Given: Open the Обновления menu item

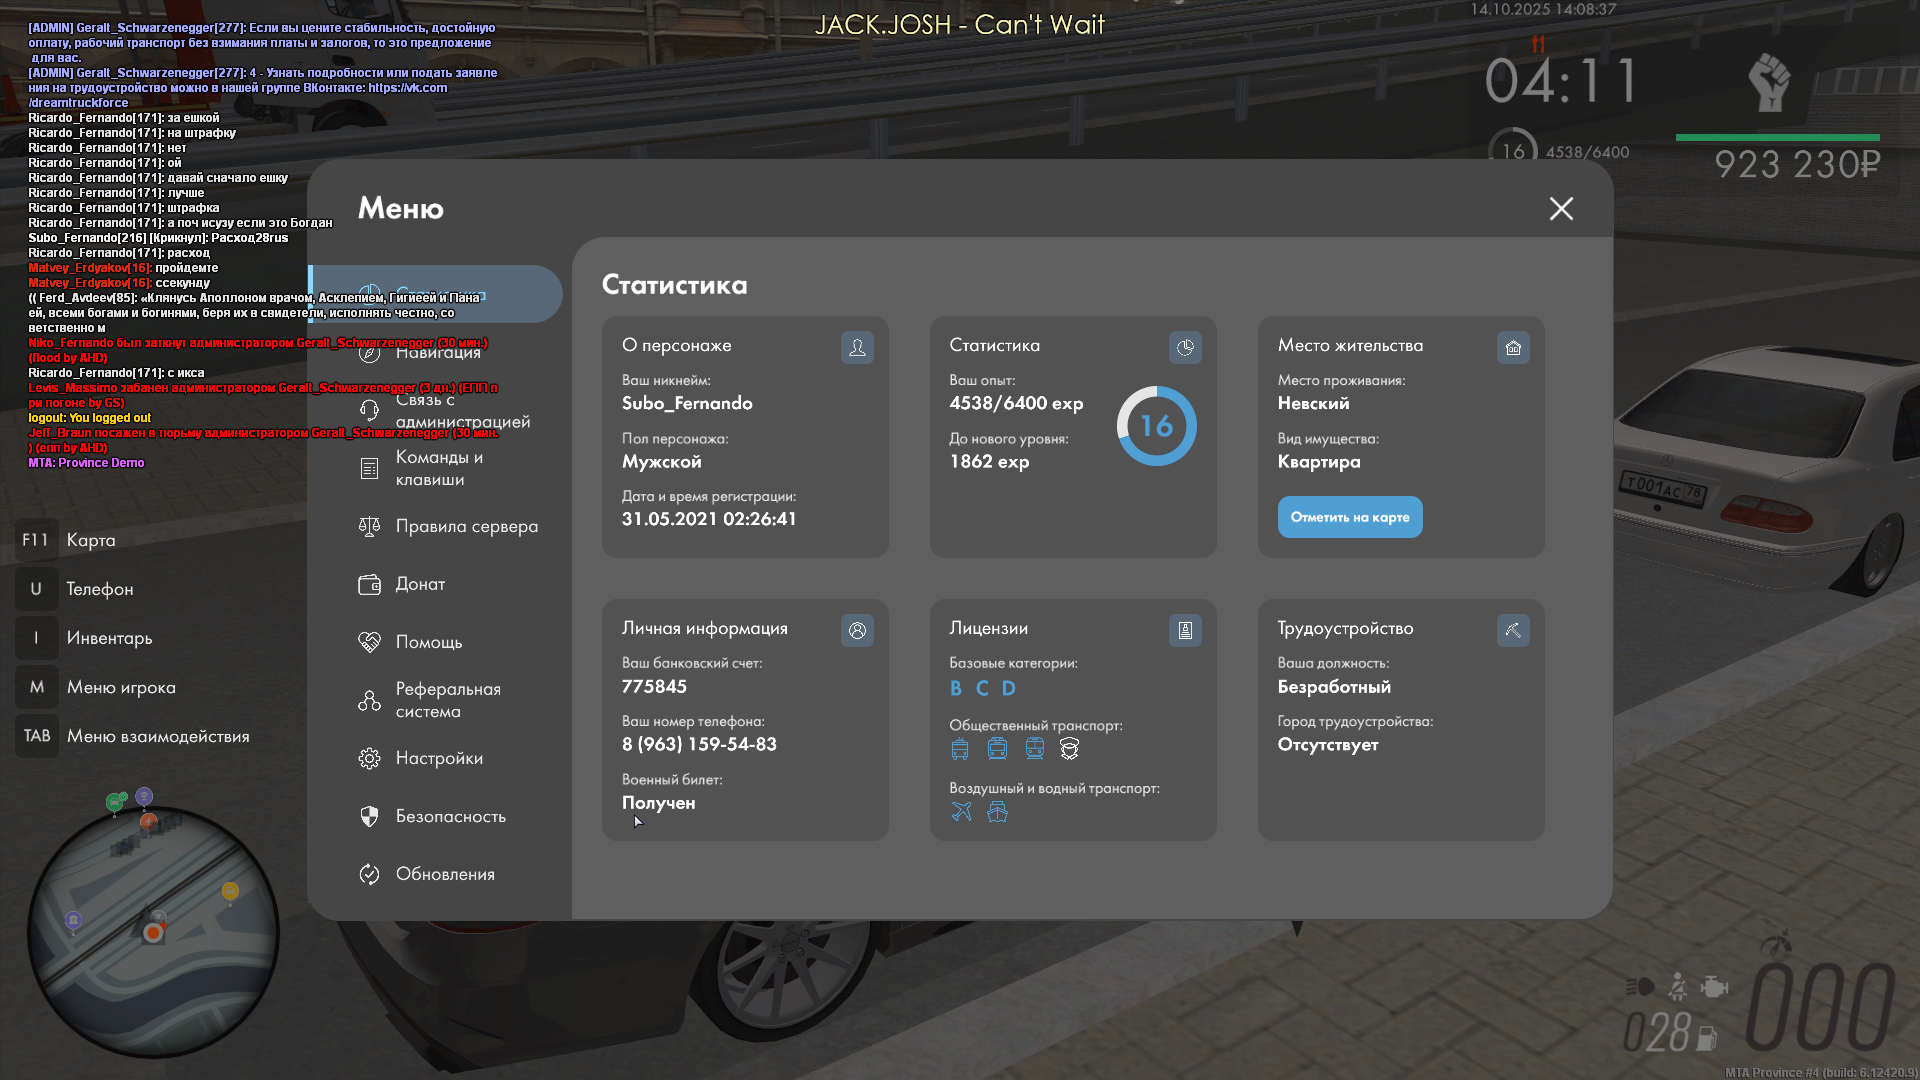Looking at the screenshot, I should tap(445, 874).
